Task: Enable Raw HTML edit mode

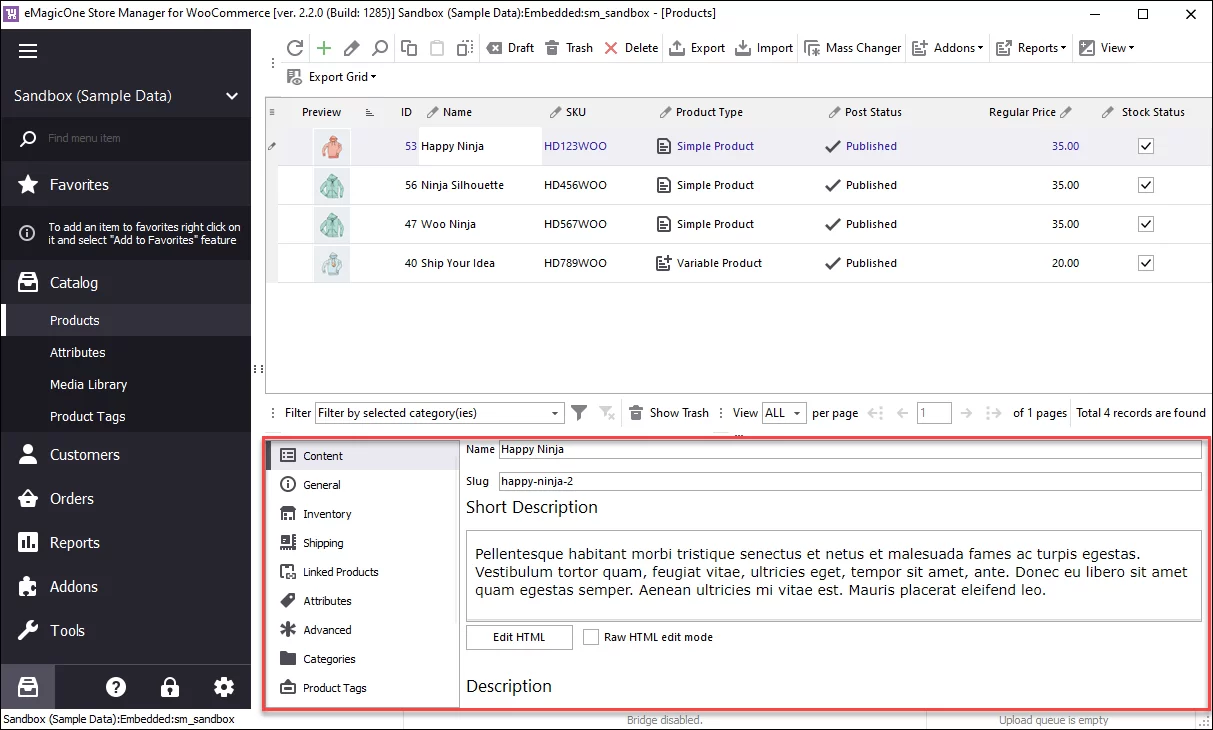Action: [590, 636]
